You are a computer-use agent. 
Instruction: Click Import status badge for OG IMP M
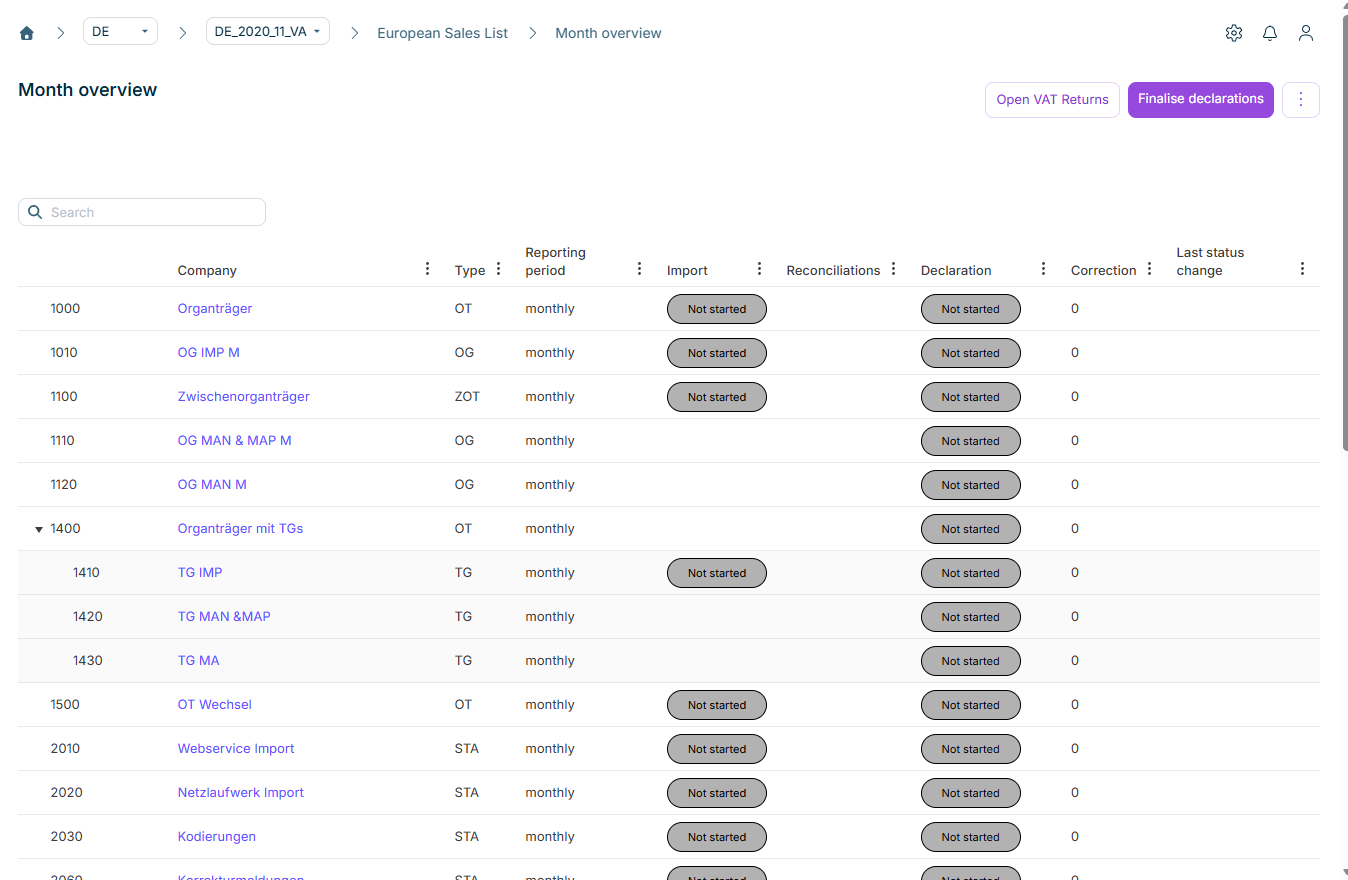[717, 353]
